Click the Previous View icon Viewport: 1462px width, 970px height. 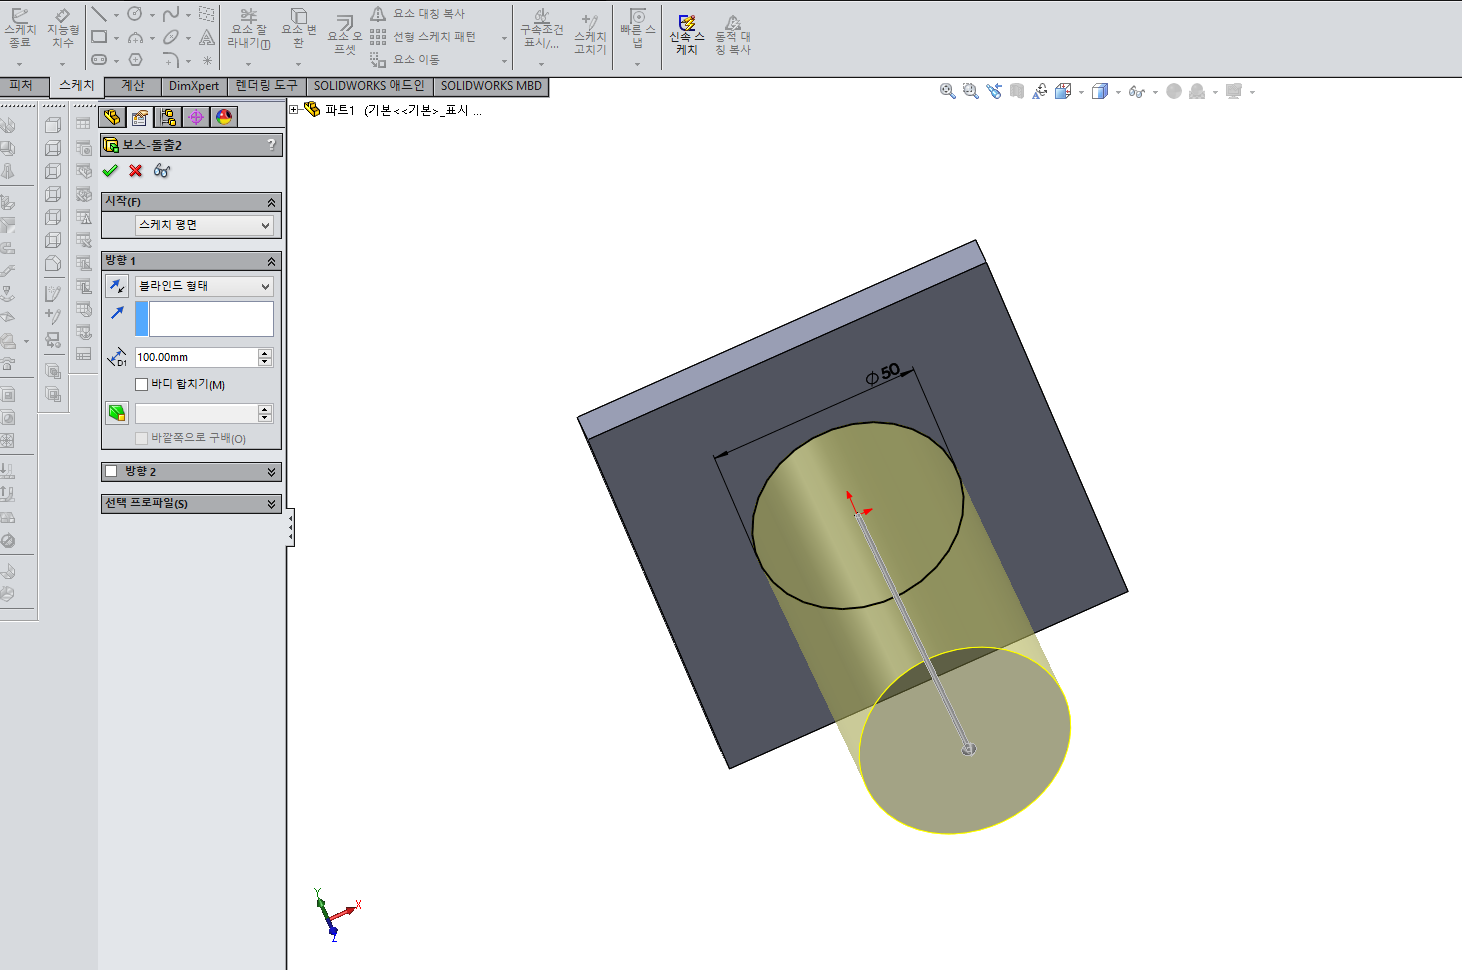(x=993, y=91)
